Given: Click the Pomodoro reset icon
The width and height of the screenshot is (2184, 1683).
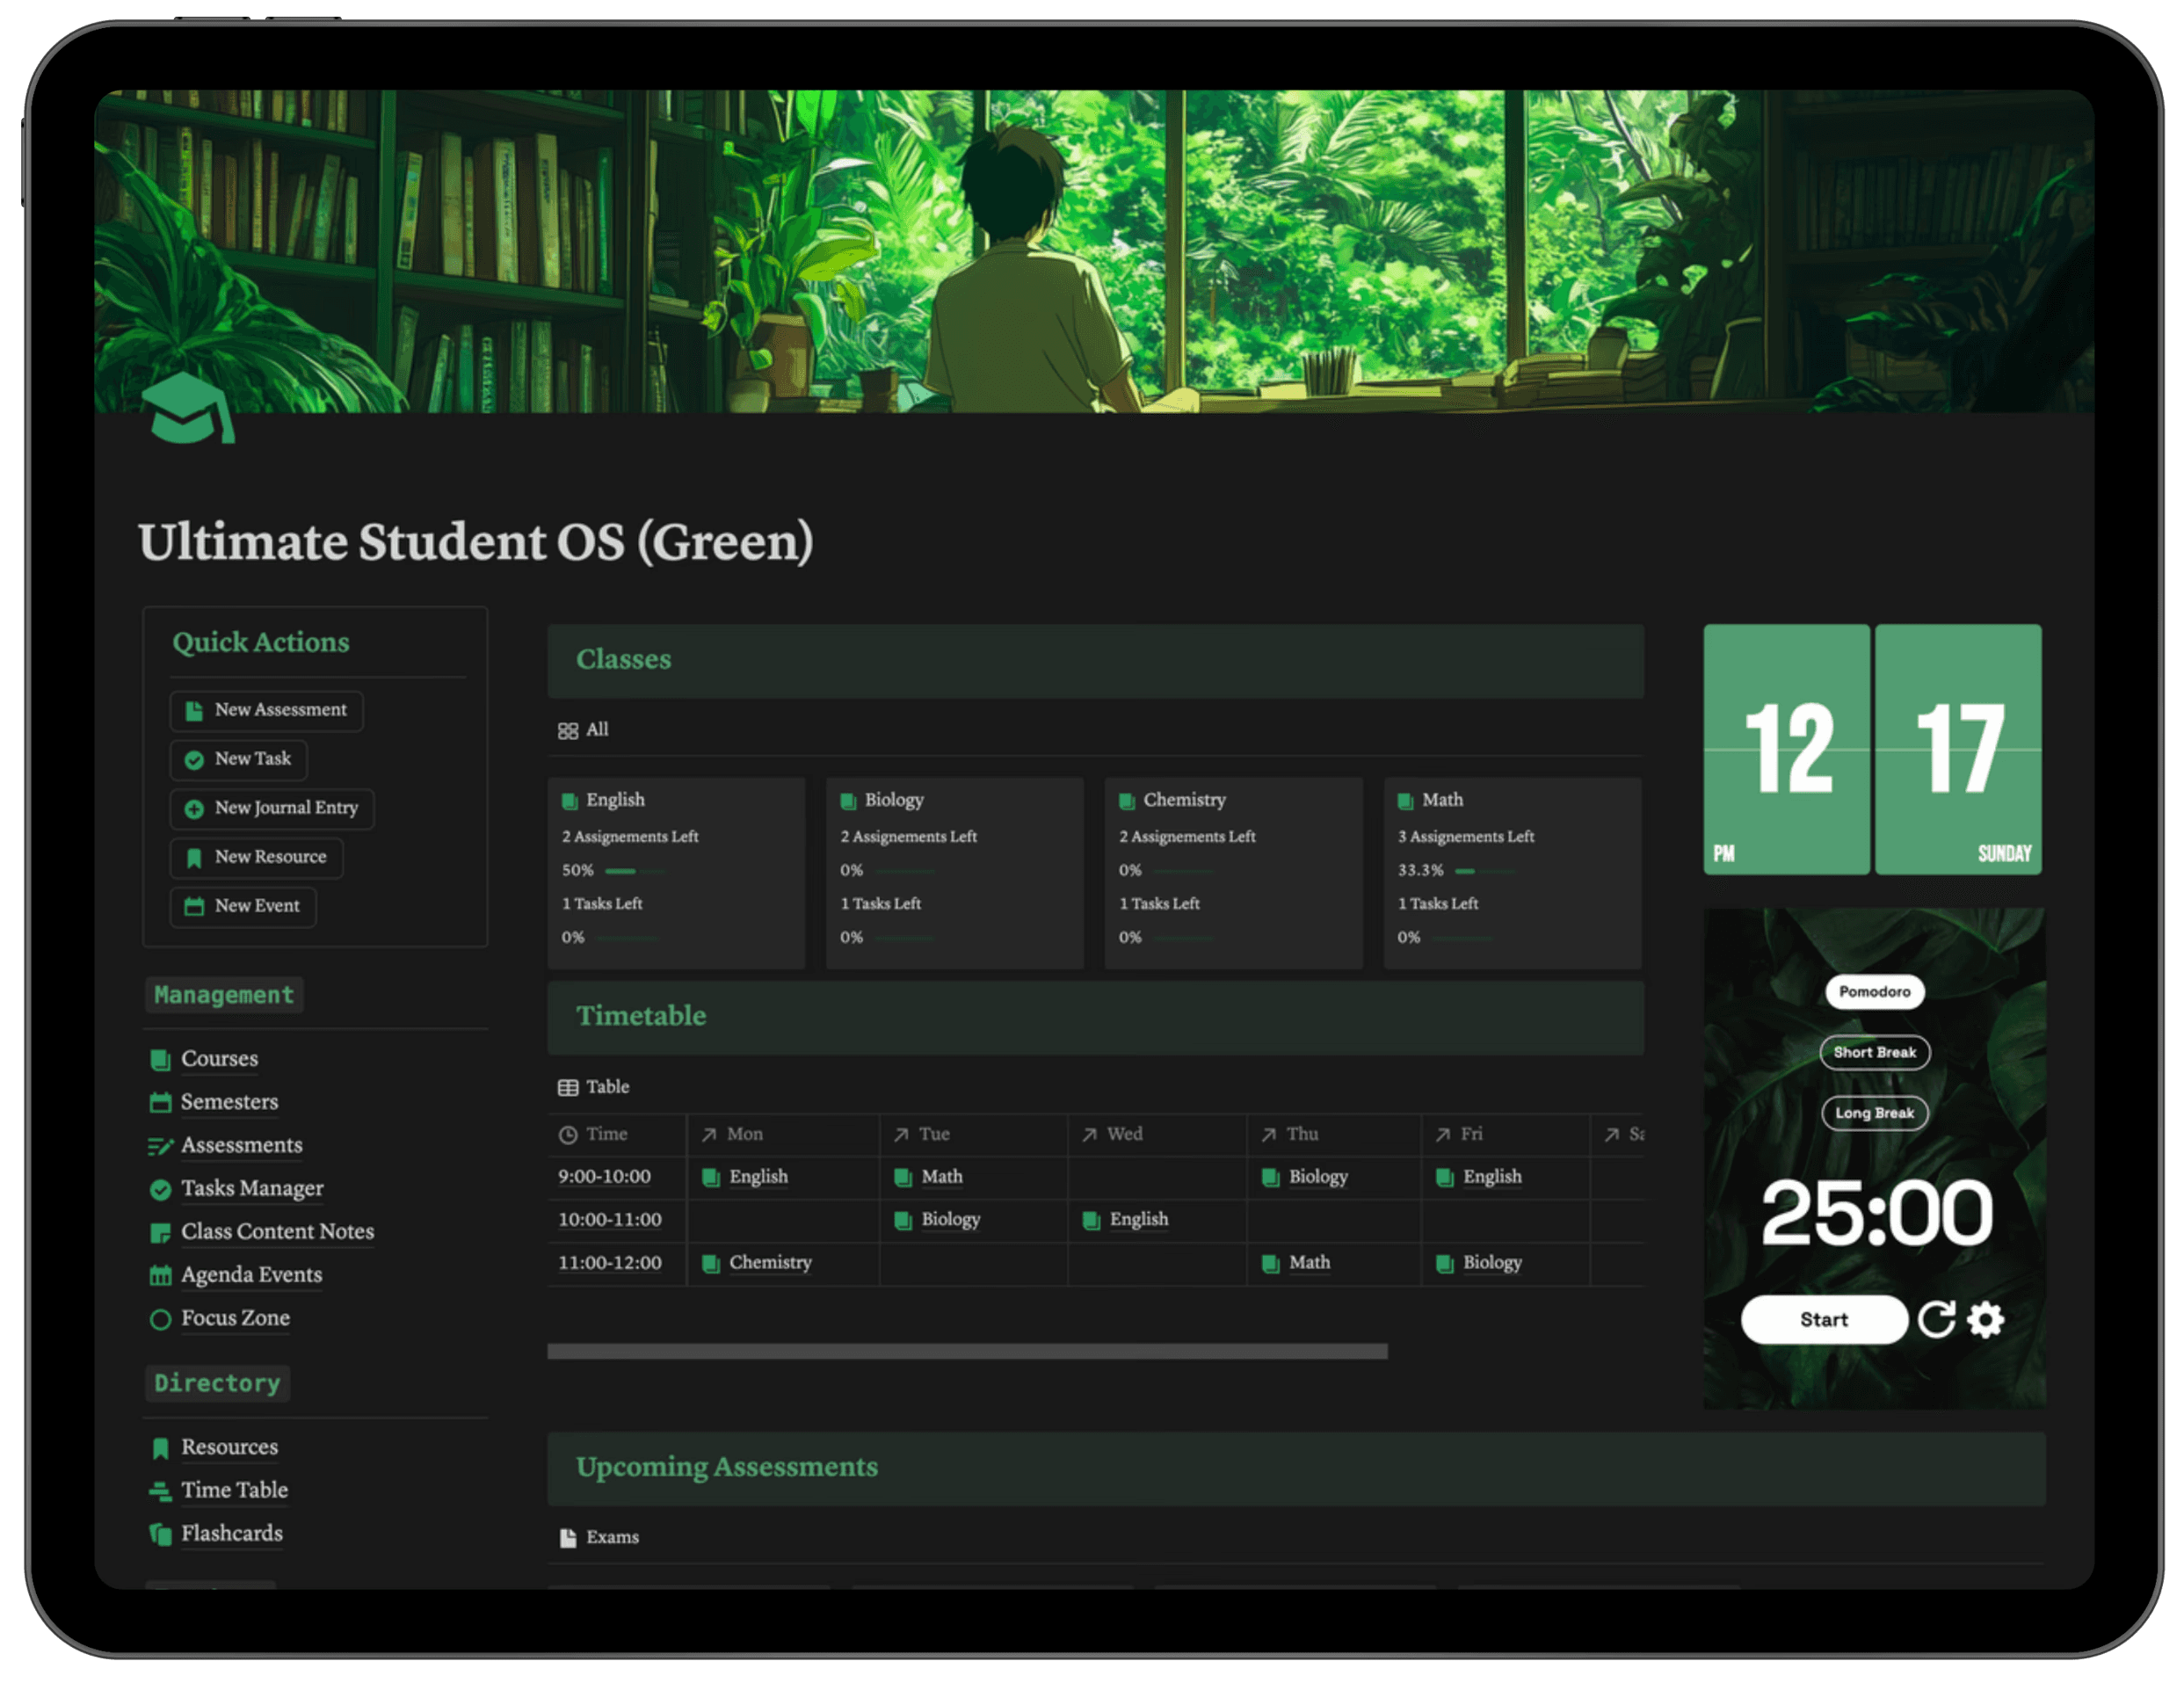Looking at the screenshot, I should tap(1938, 1319).
